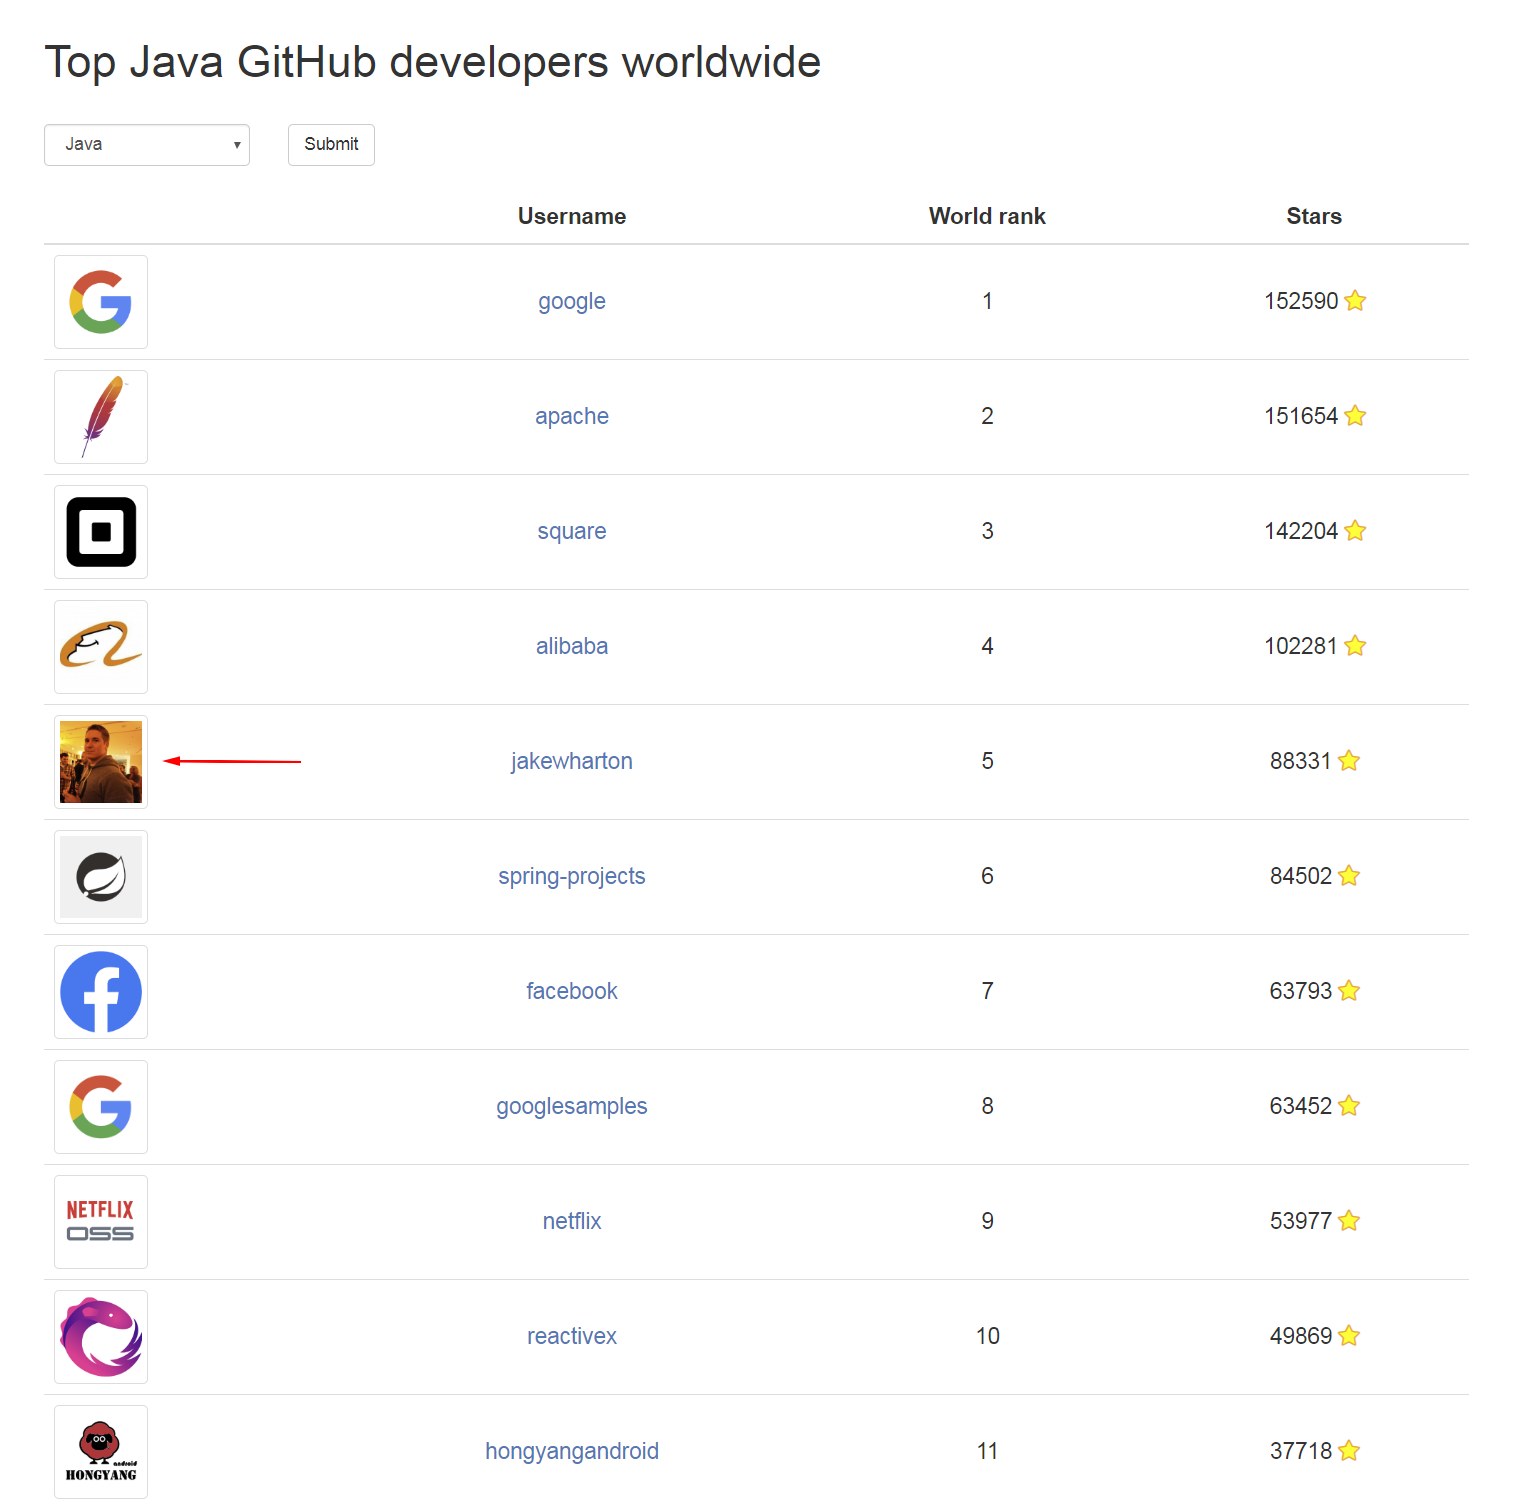Click the star icon beside 88331

(1349, 761)
